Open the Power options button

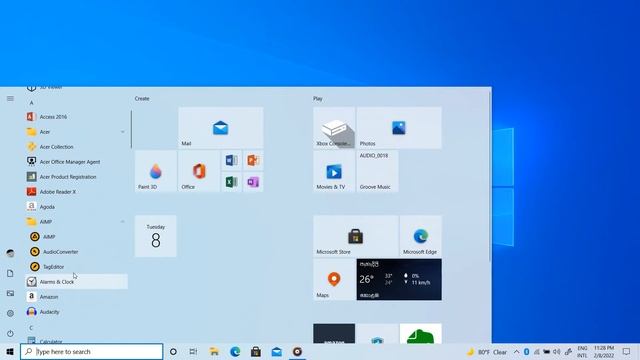pos(10,333)
